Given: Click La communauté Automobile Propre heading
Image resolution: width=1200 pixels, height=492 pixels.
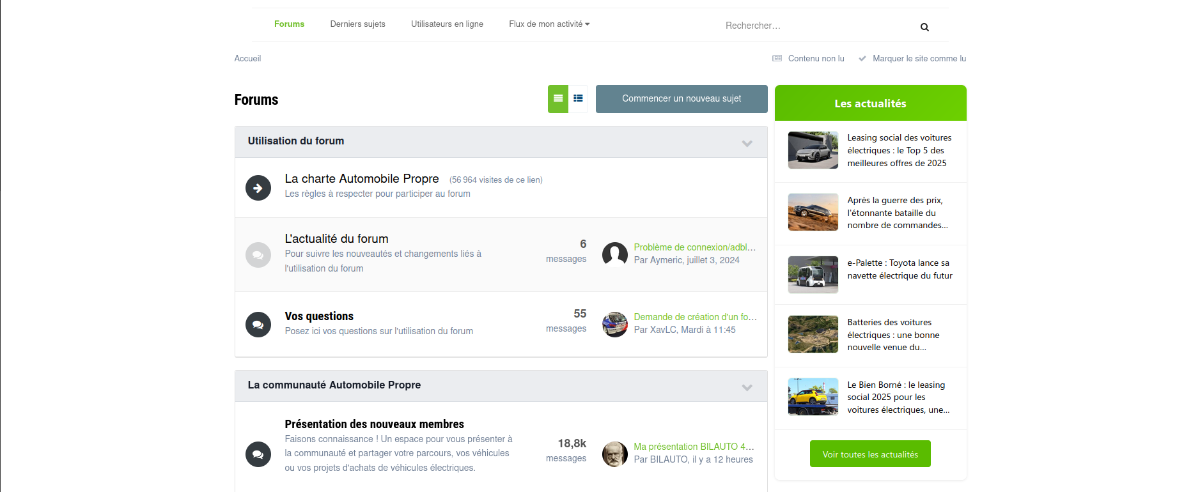Looking at the screenshot, I should (x=334, y=385).
